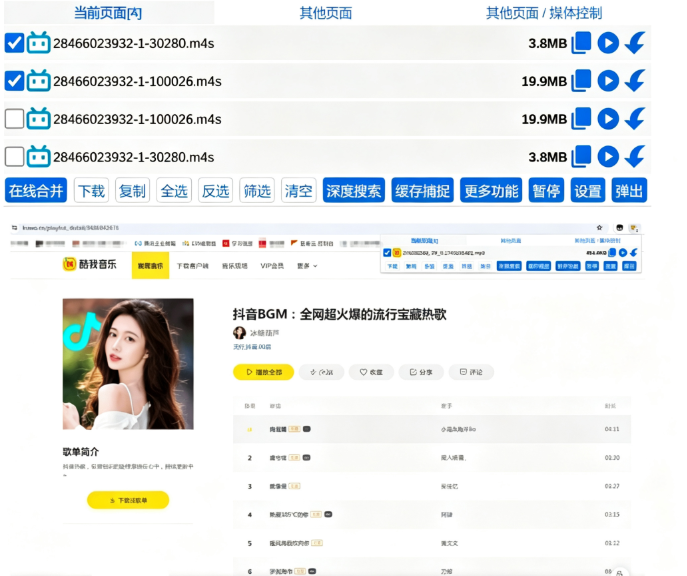Download the first 3.8MB m4s file

click(635, 43)
